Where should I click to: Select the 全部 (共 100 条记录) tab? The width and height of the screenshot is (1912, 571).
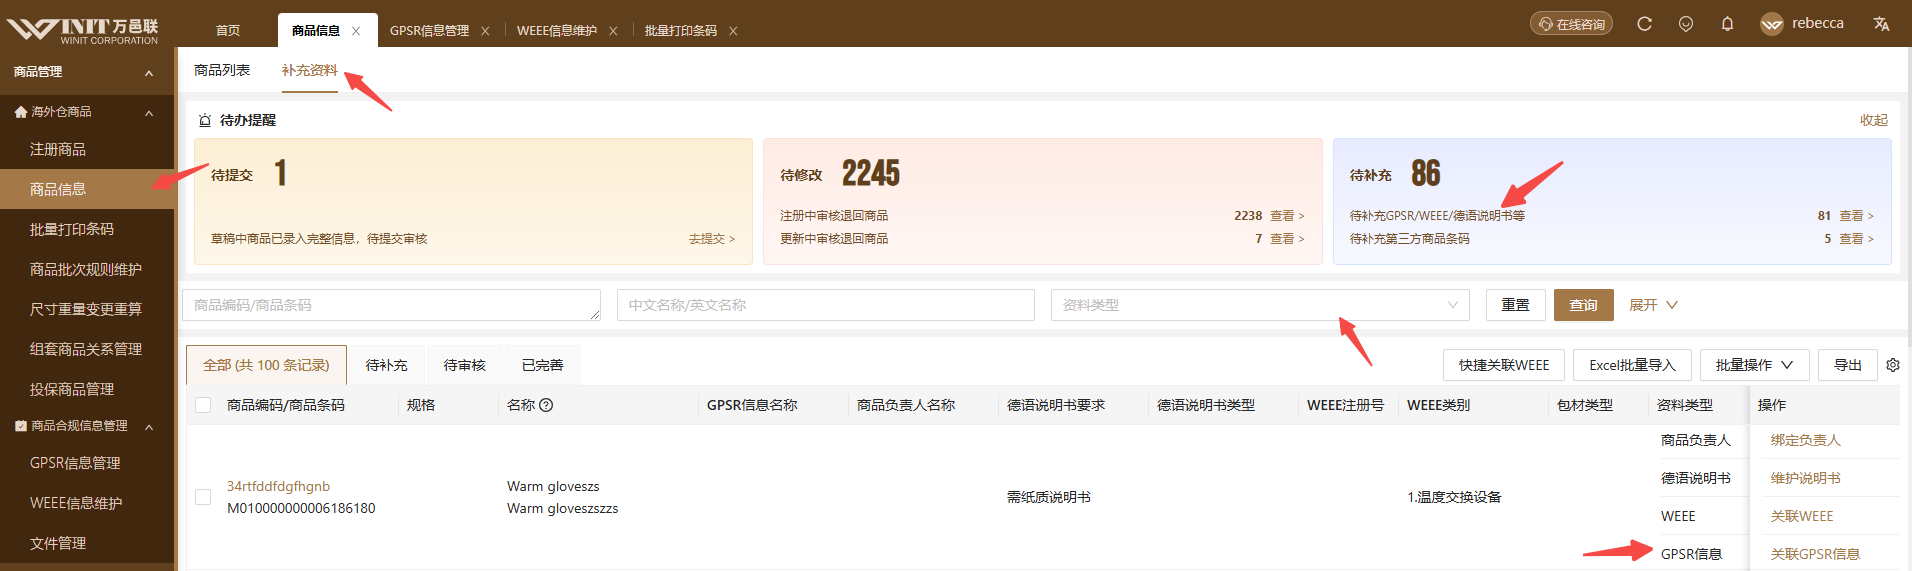[x=266, y=365]
